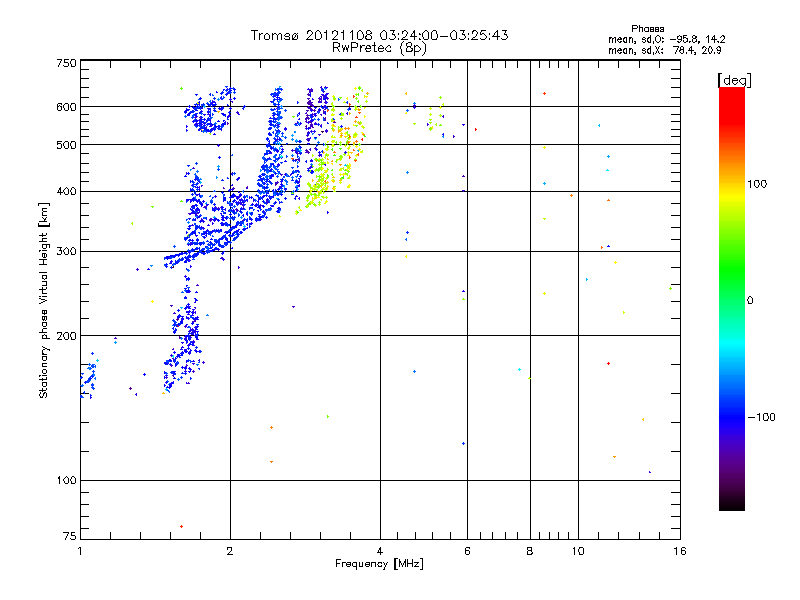The height and width of the screenshot is (600, 800).
Task: Click the plot title 'Tromsø 20121108 03:24:00-03:25:43'
Action: tap(379, 35)
